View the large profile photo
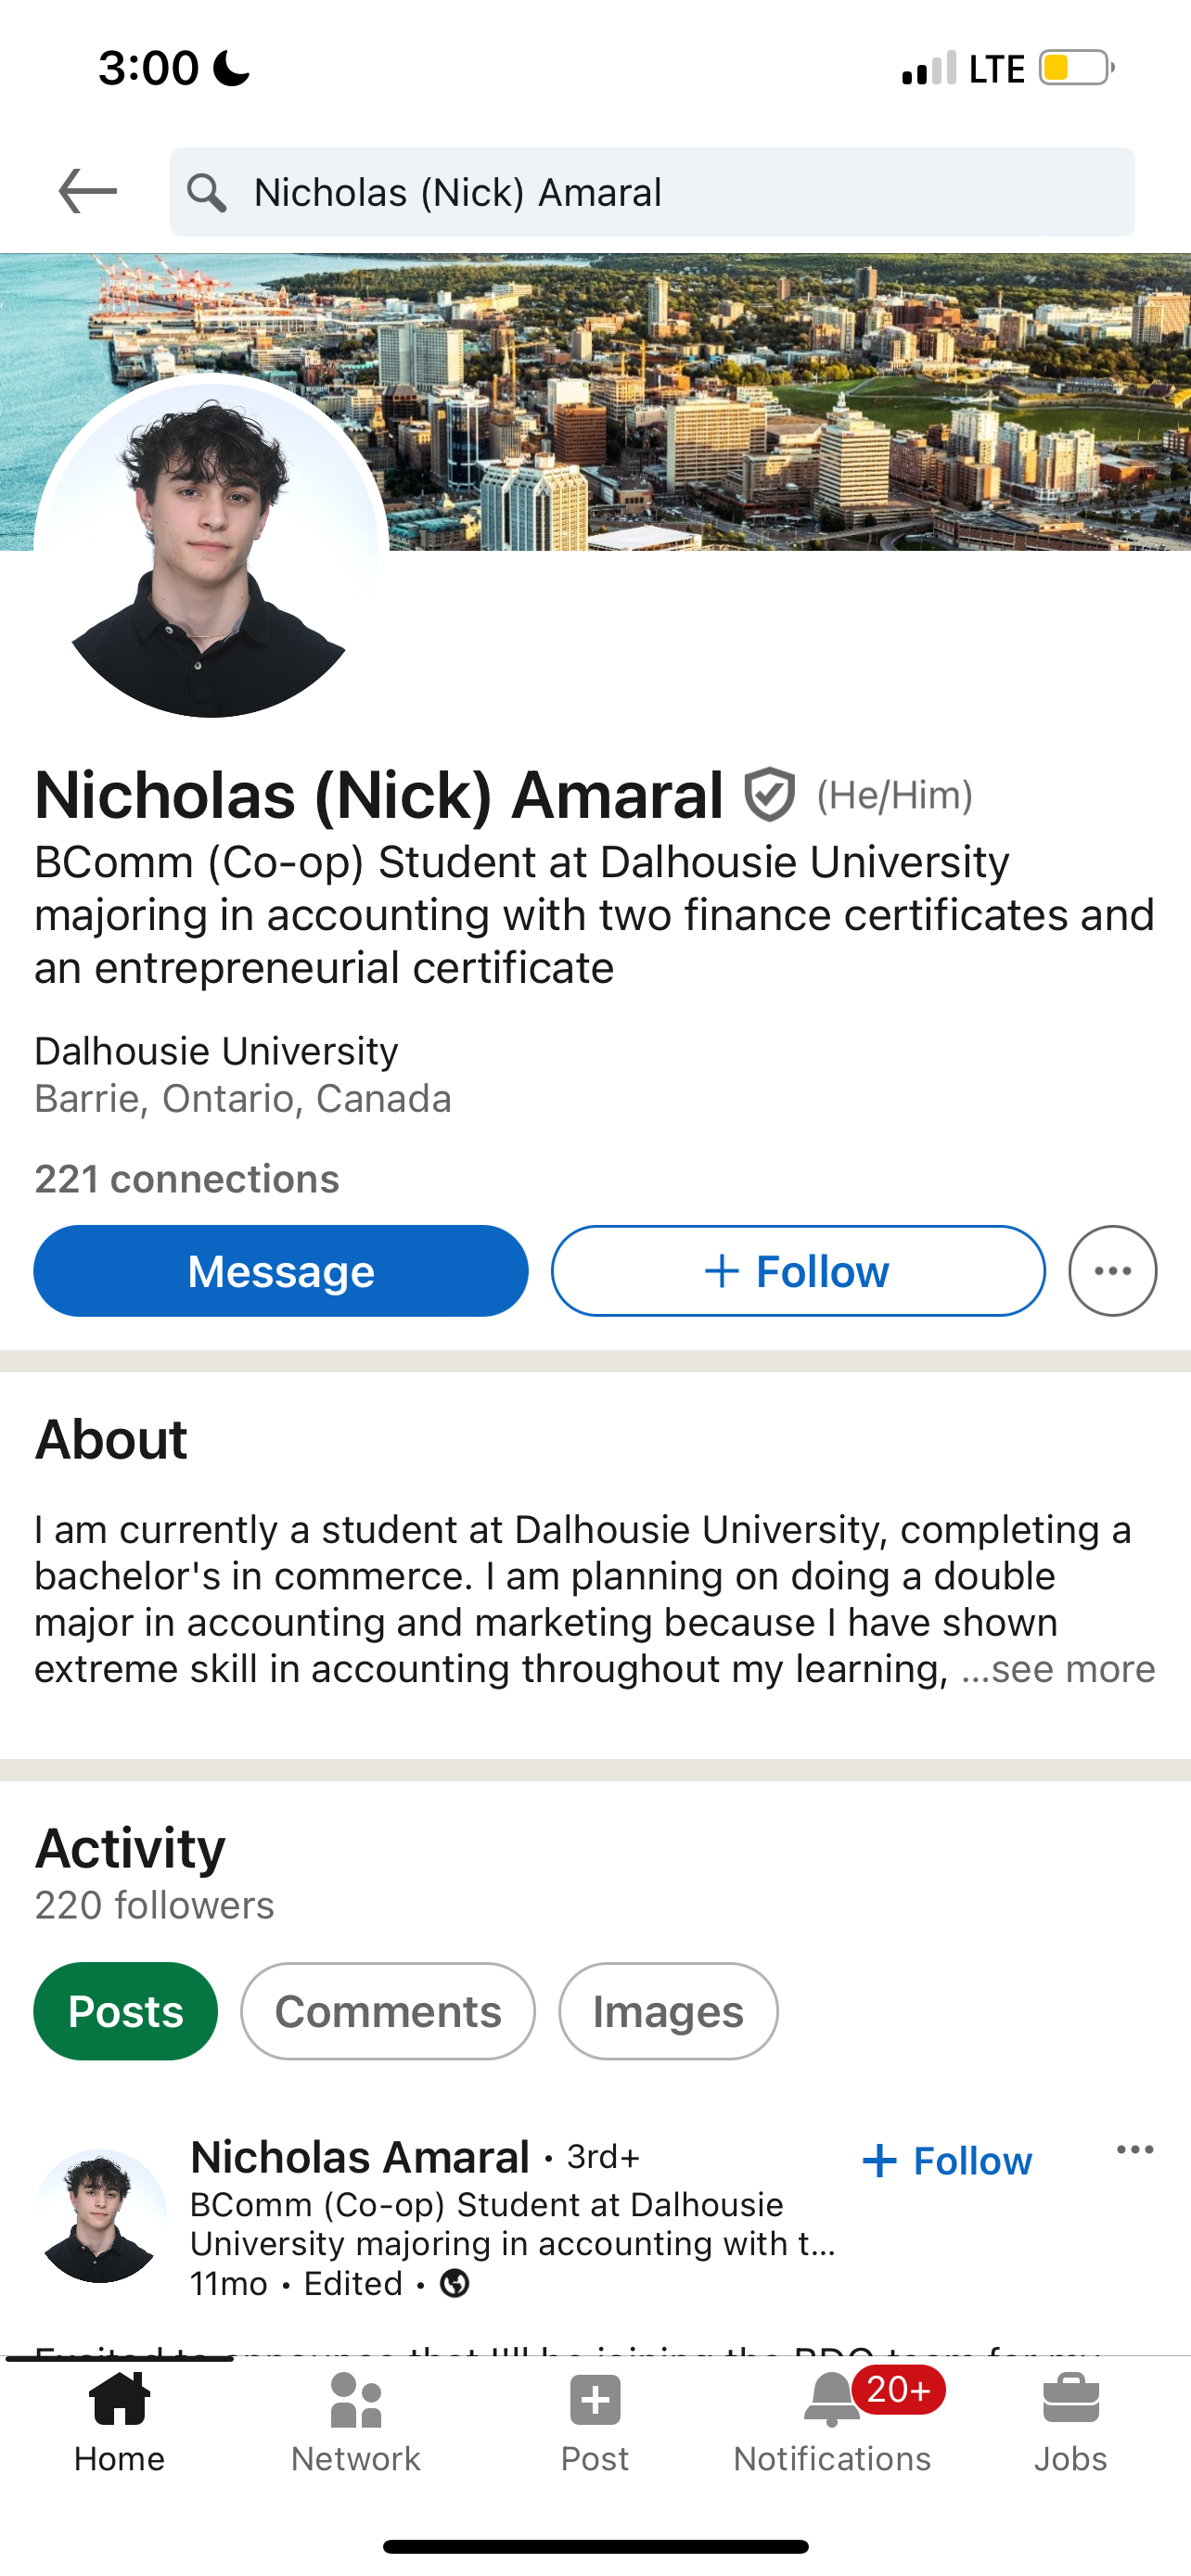1191x2576 pixels. pos(210,548)
